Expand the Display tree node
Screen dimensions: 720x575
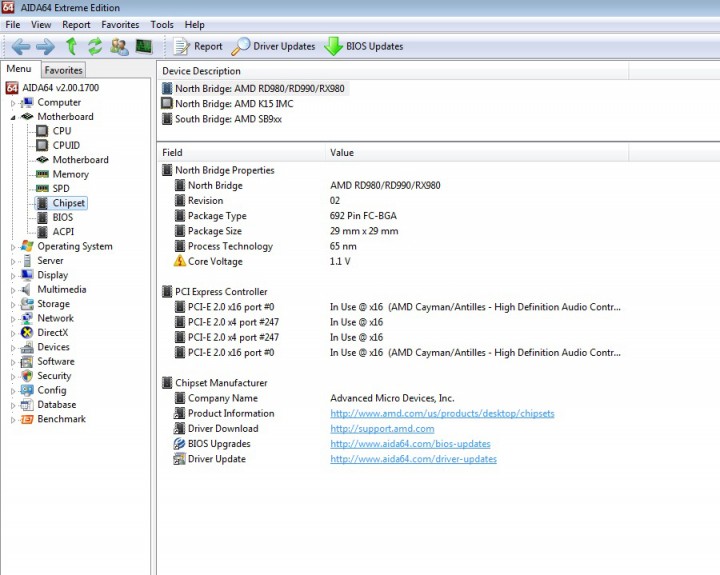pos(13,276)
